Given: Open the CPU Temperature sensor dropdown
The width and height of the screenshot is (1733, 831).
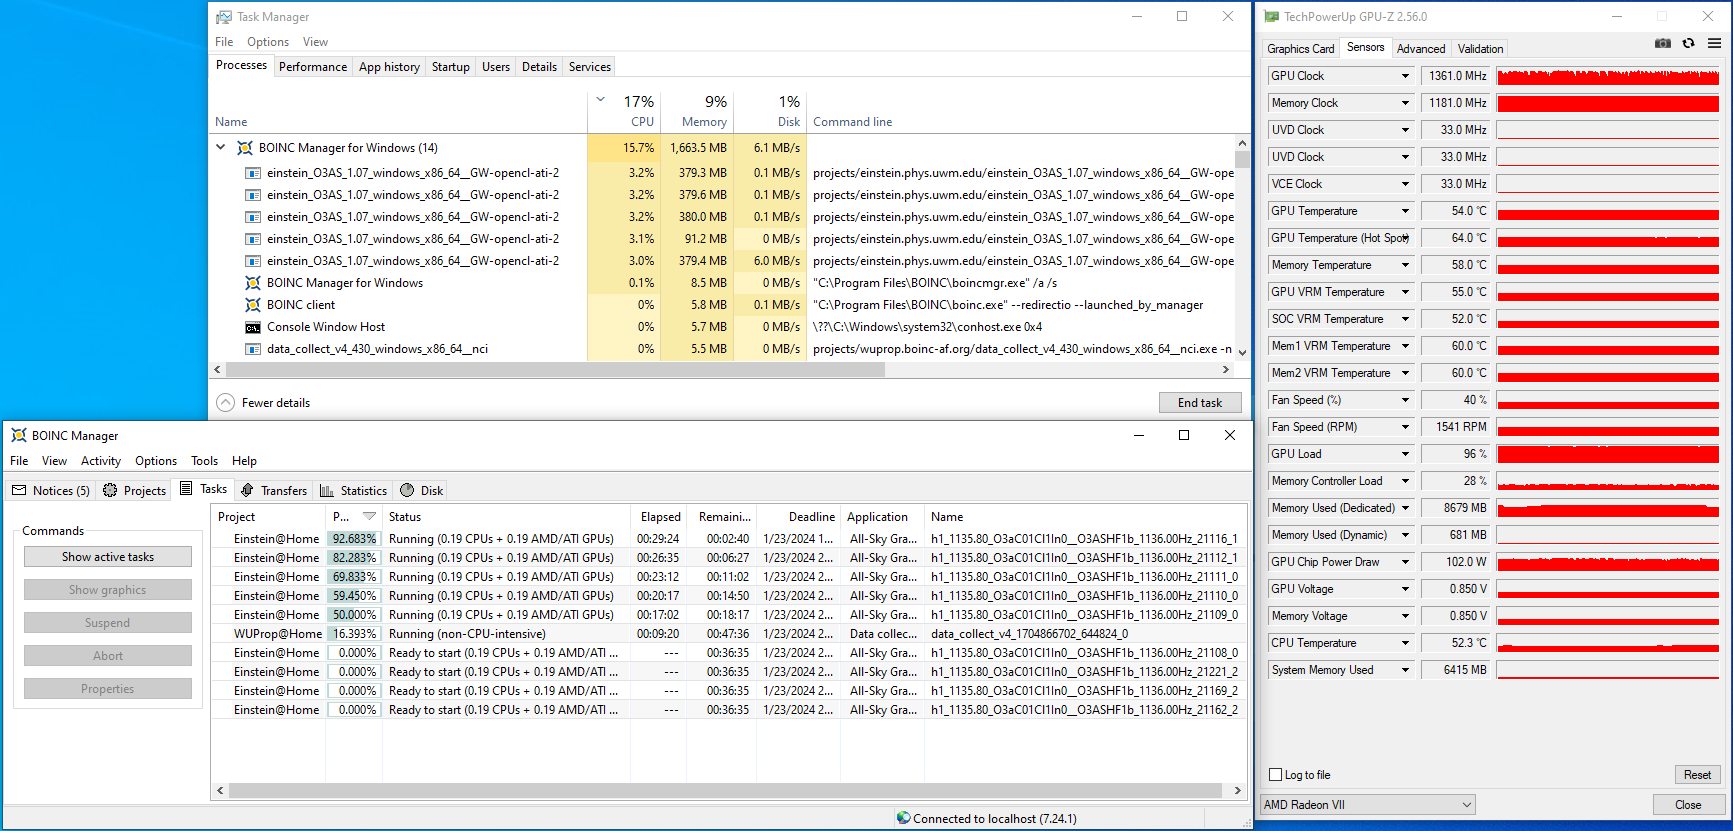Looking at the screenshot, I should point(1405,643).
